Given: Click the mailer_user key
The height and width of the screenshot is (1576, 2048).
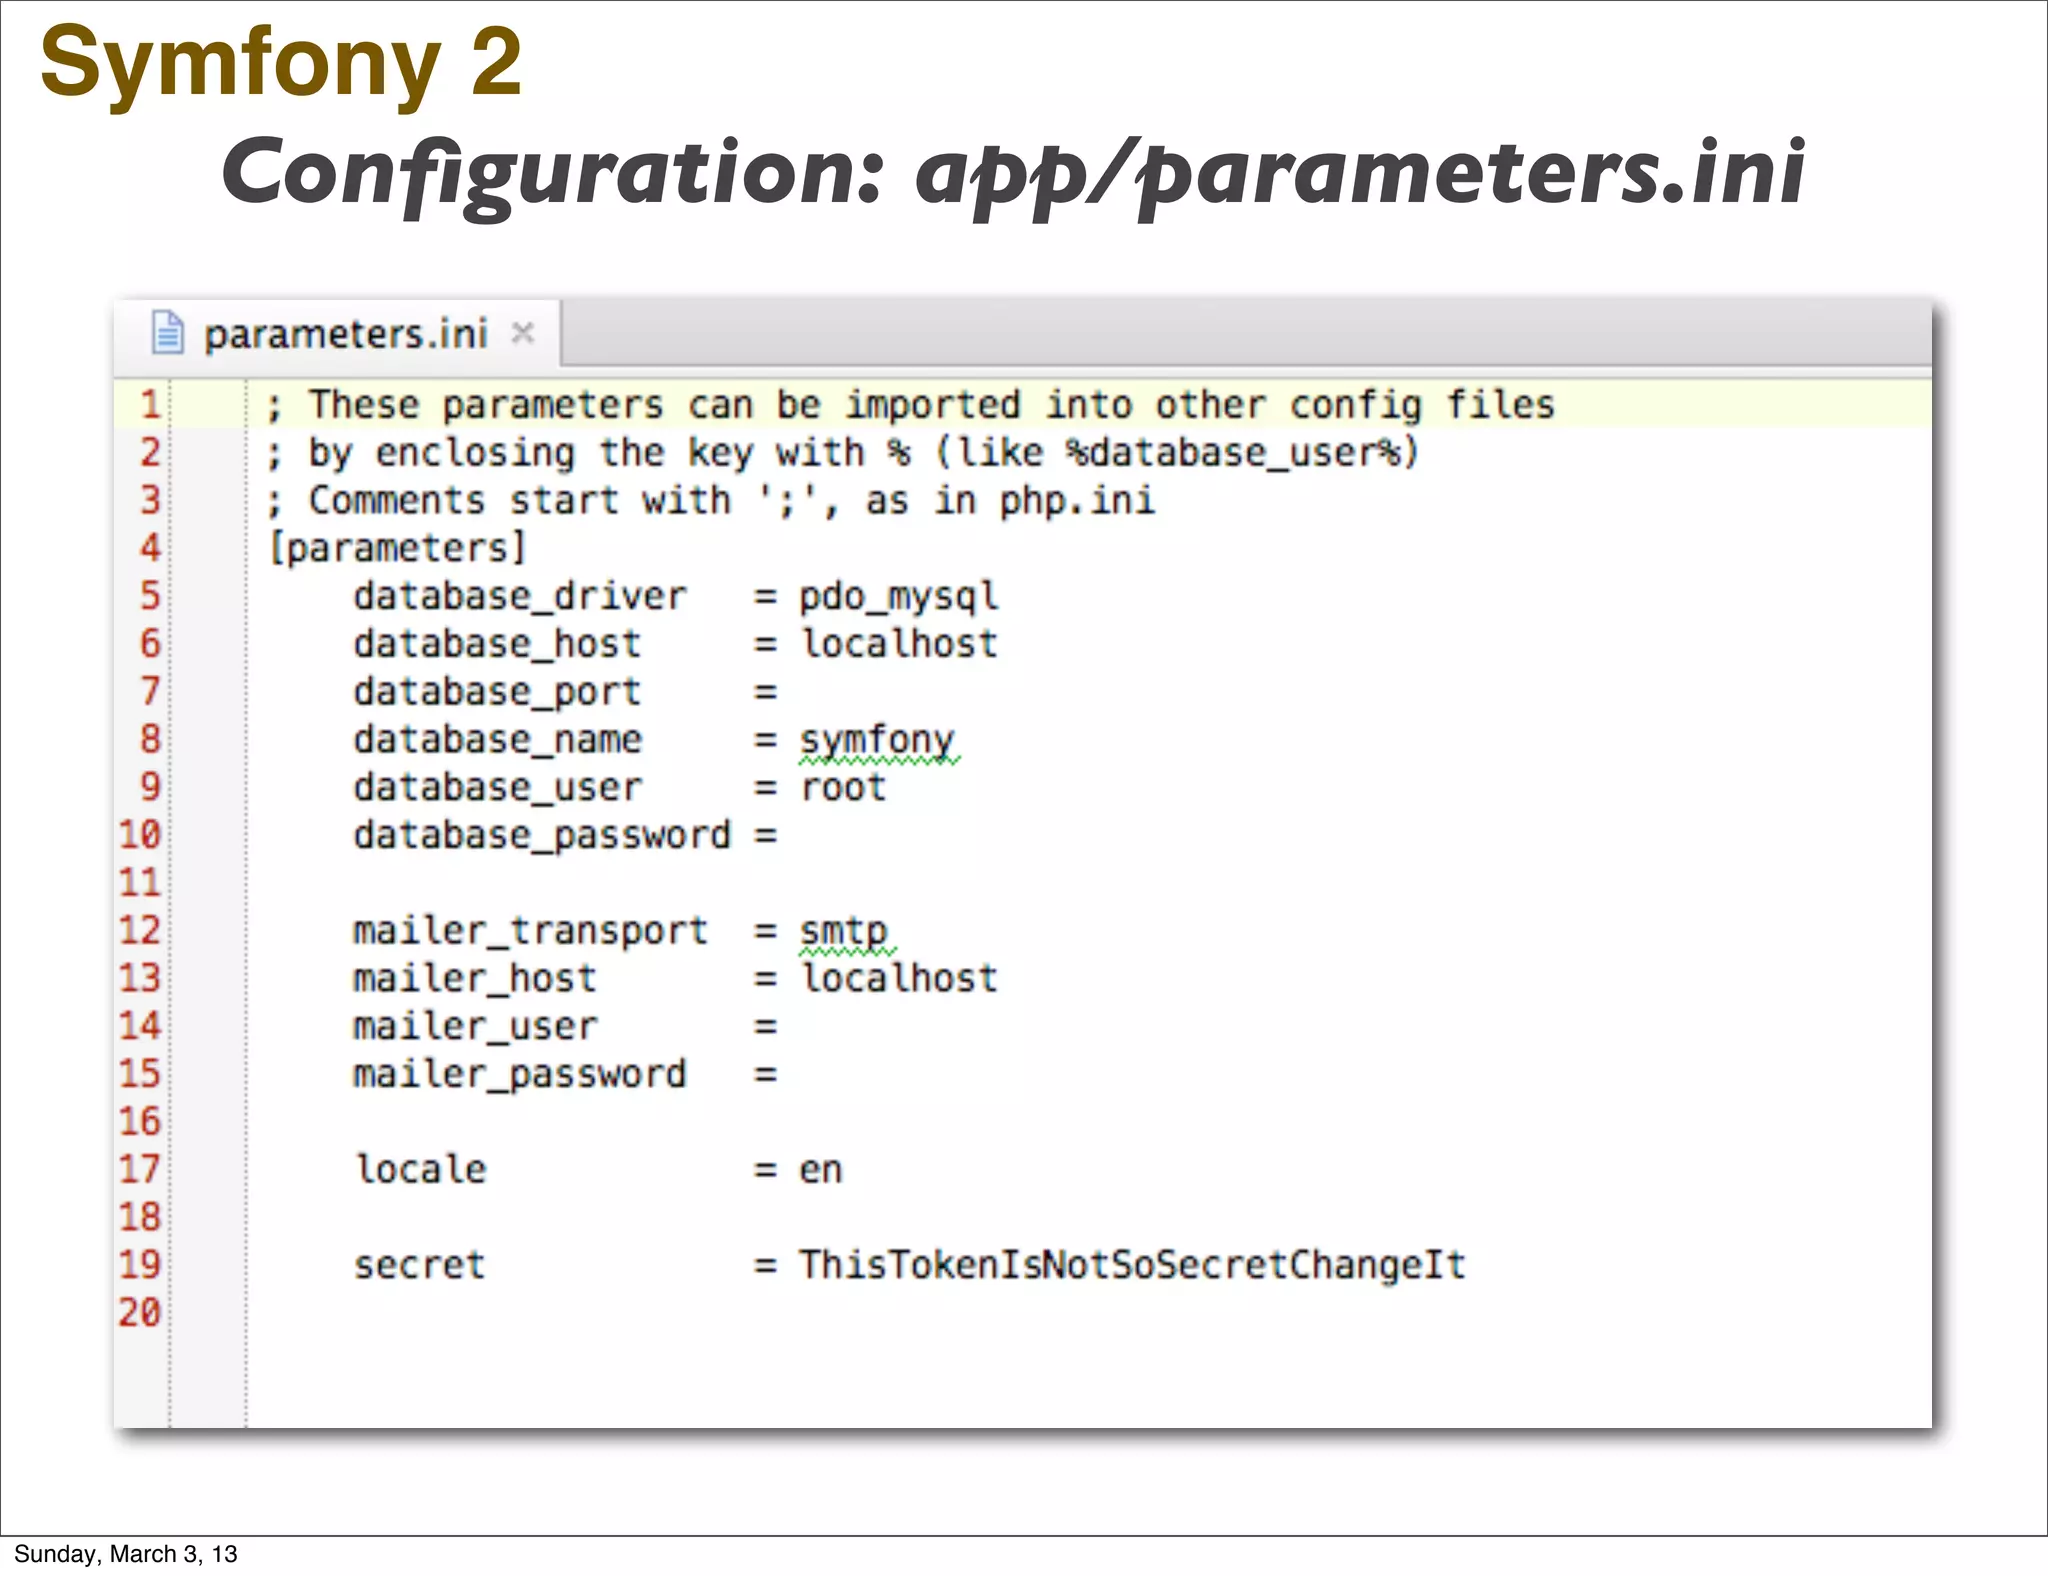Looking at the screenshot, I should pos(475,1027).
